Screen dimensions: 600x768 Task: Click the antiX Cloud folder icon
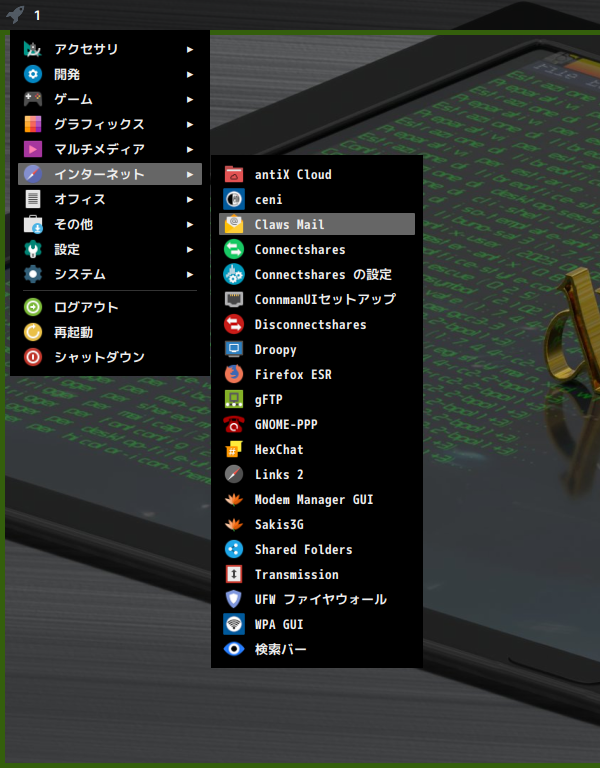click(x=234, y=174)
